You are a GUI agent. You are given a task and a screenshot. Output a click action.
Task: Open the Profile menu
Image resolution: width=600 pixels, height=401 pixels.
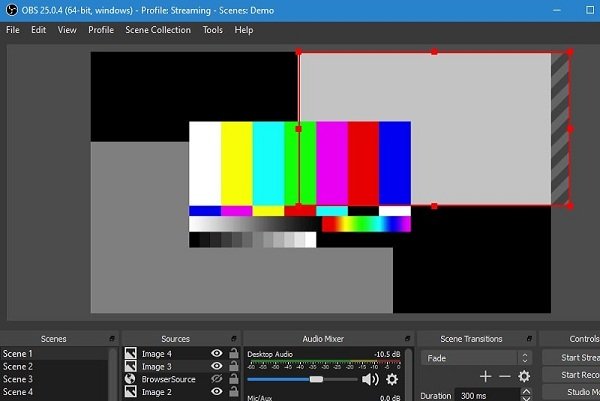101,30
